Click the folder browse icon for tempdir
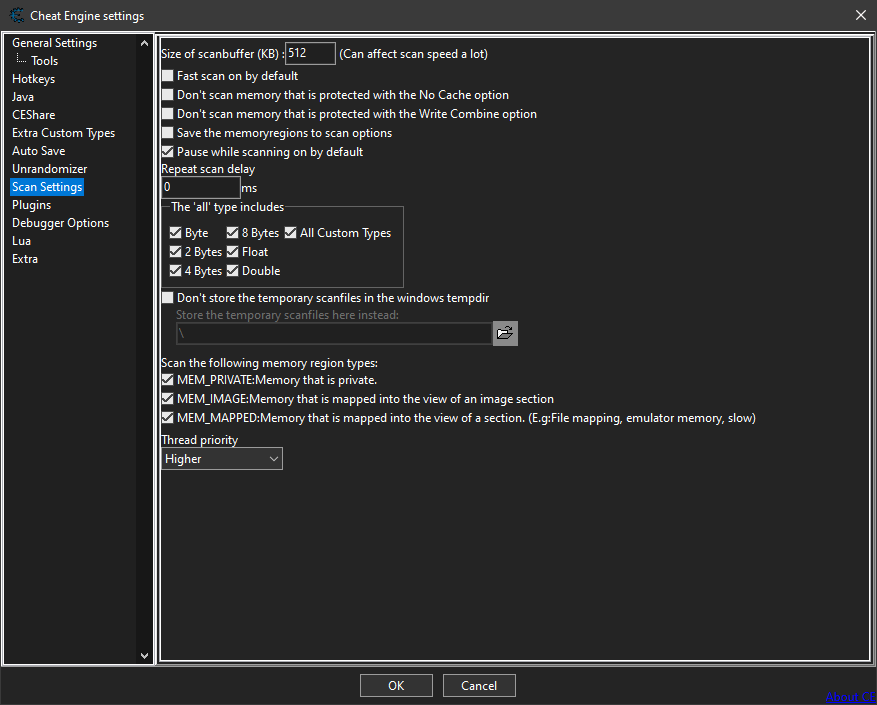 click(505, 333)
